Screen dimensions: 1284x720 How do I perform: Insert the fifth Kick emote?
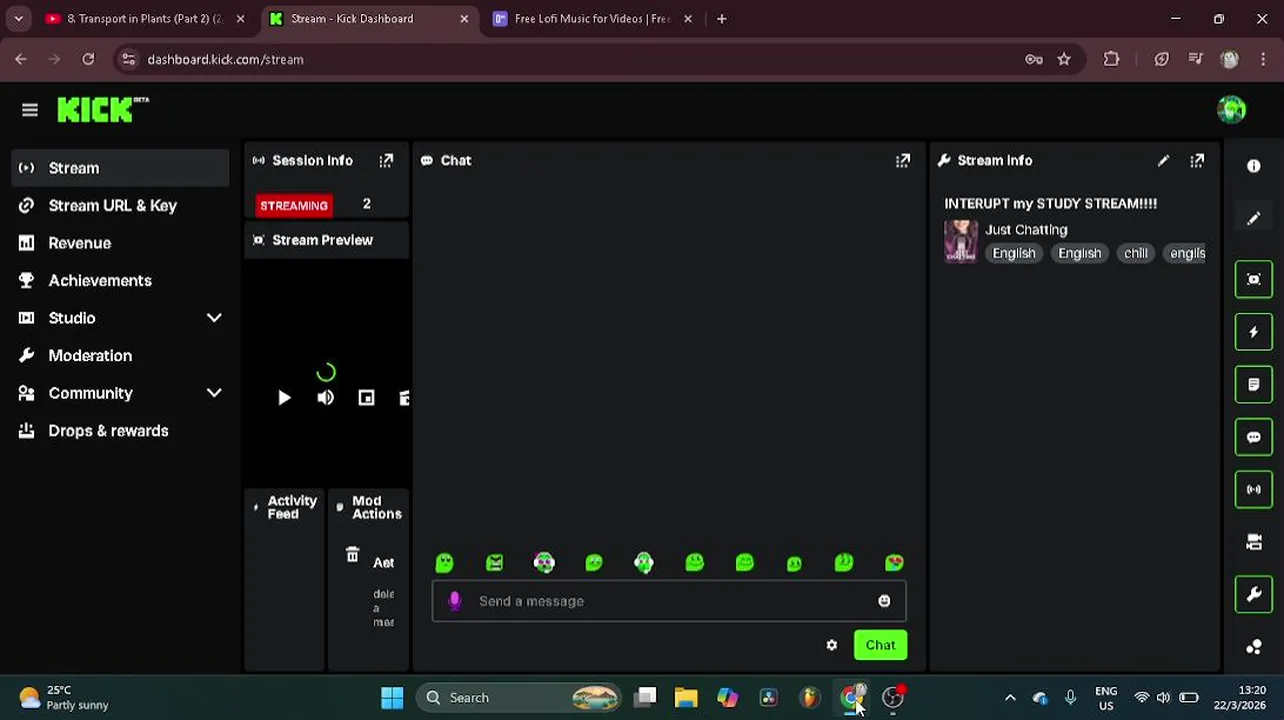point(644,563)
